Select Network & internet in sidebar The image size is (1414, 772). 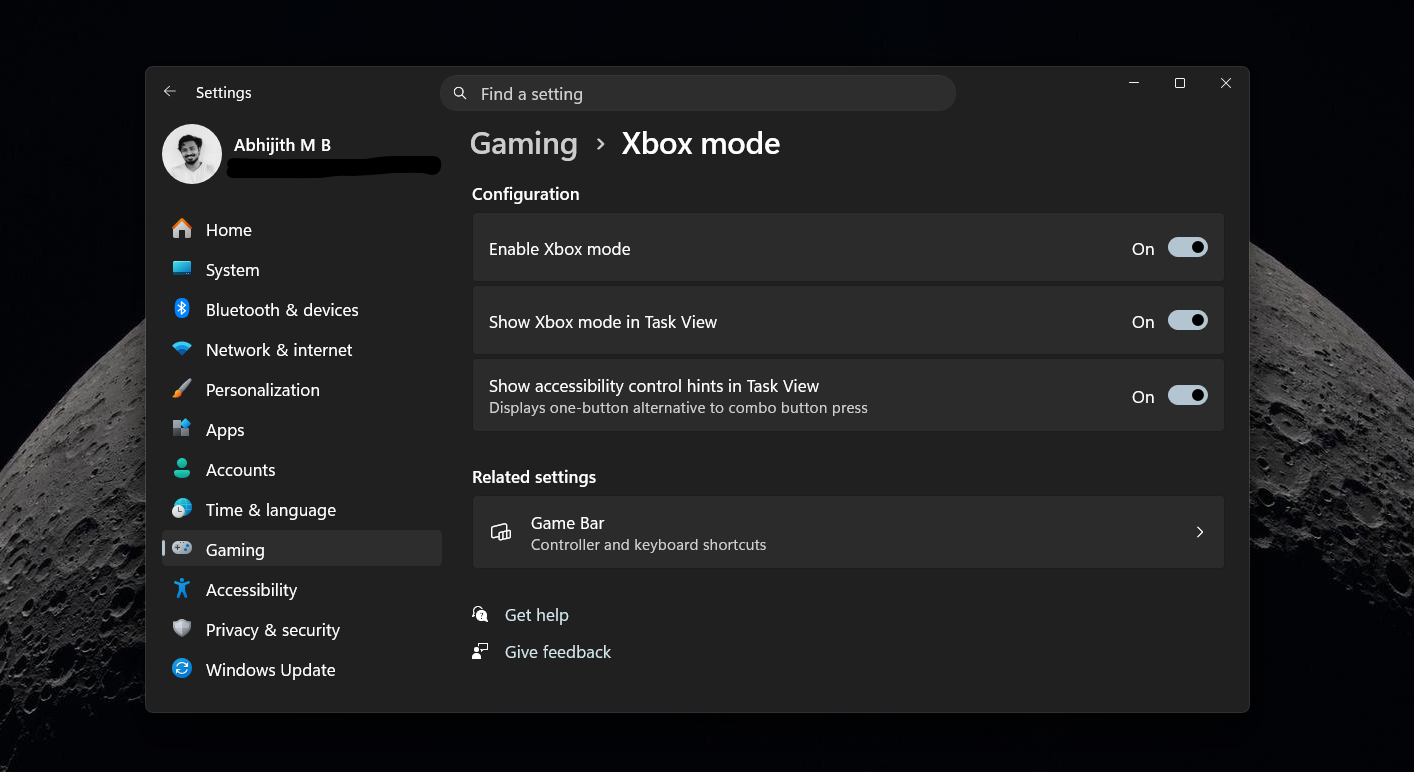302,349
